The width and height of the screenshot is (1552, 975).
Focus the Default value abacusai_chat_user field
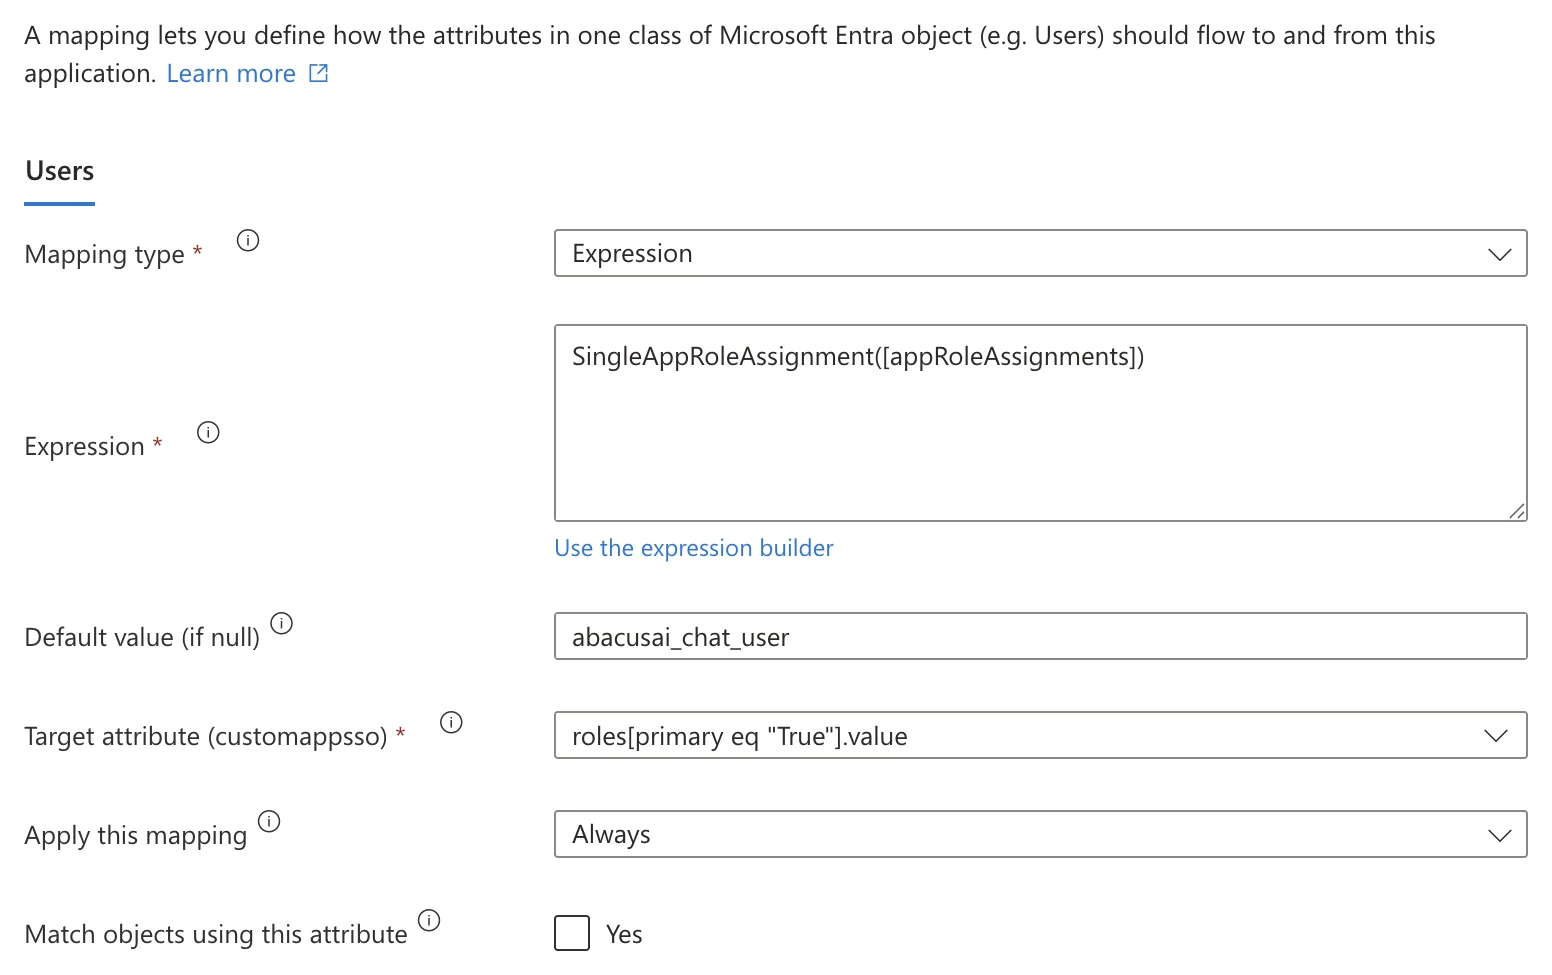[1040, 636]
